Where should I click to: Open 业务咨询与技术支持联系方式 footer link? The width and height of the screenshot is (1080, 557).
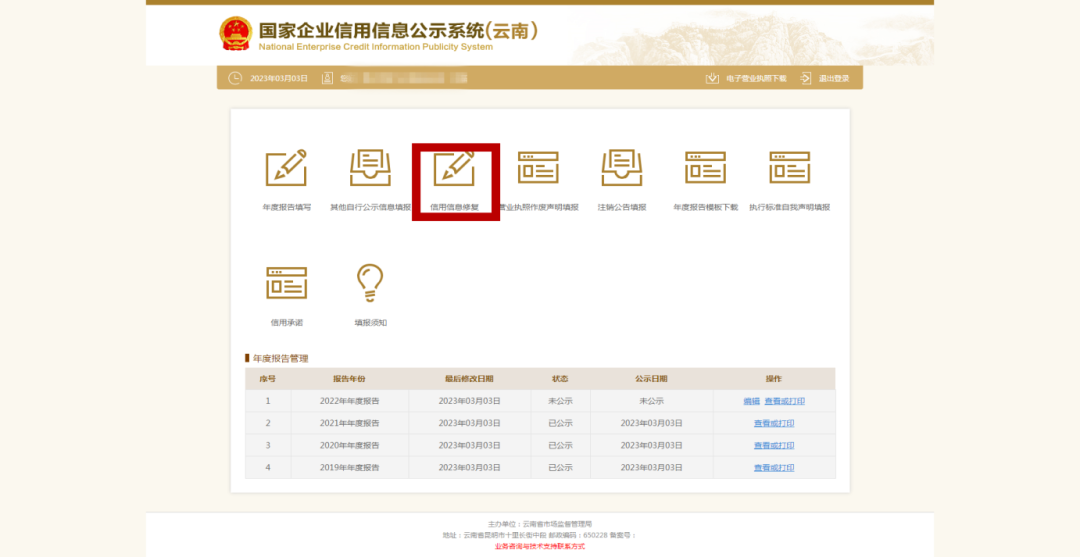(539, 546)
